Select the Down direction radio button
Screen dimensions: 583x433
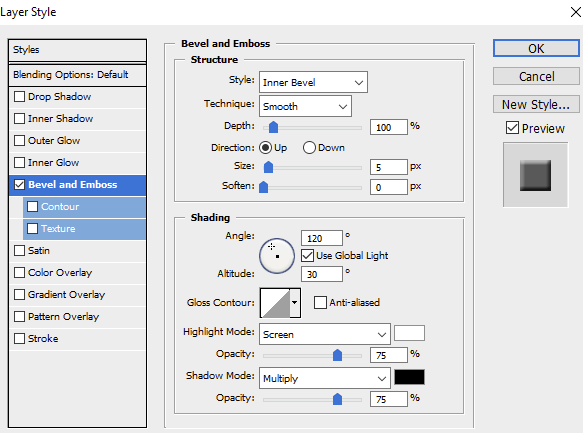pyautogui.click(x=309, y=148)
